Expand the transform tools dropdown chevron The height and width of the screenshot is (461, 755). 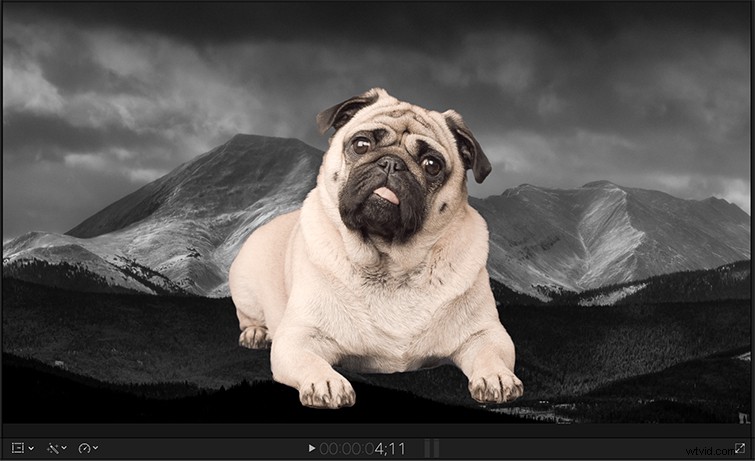pos(31,448)
